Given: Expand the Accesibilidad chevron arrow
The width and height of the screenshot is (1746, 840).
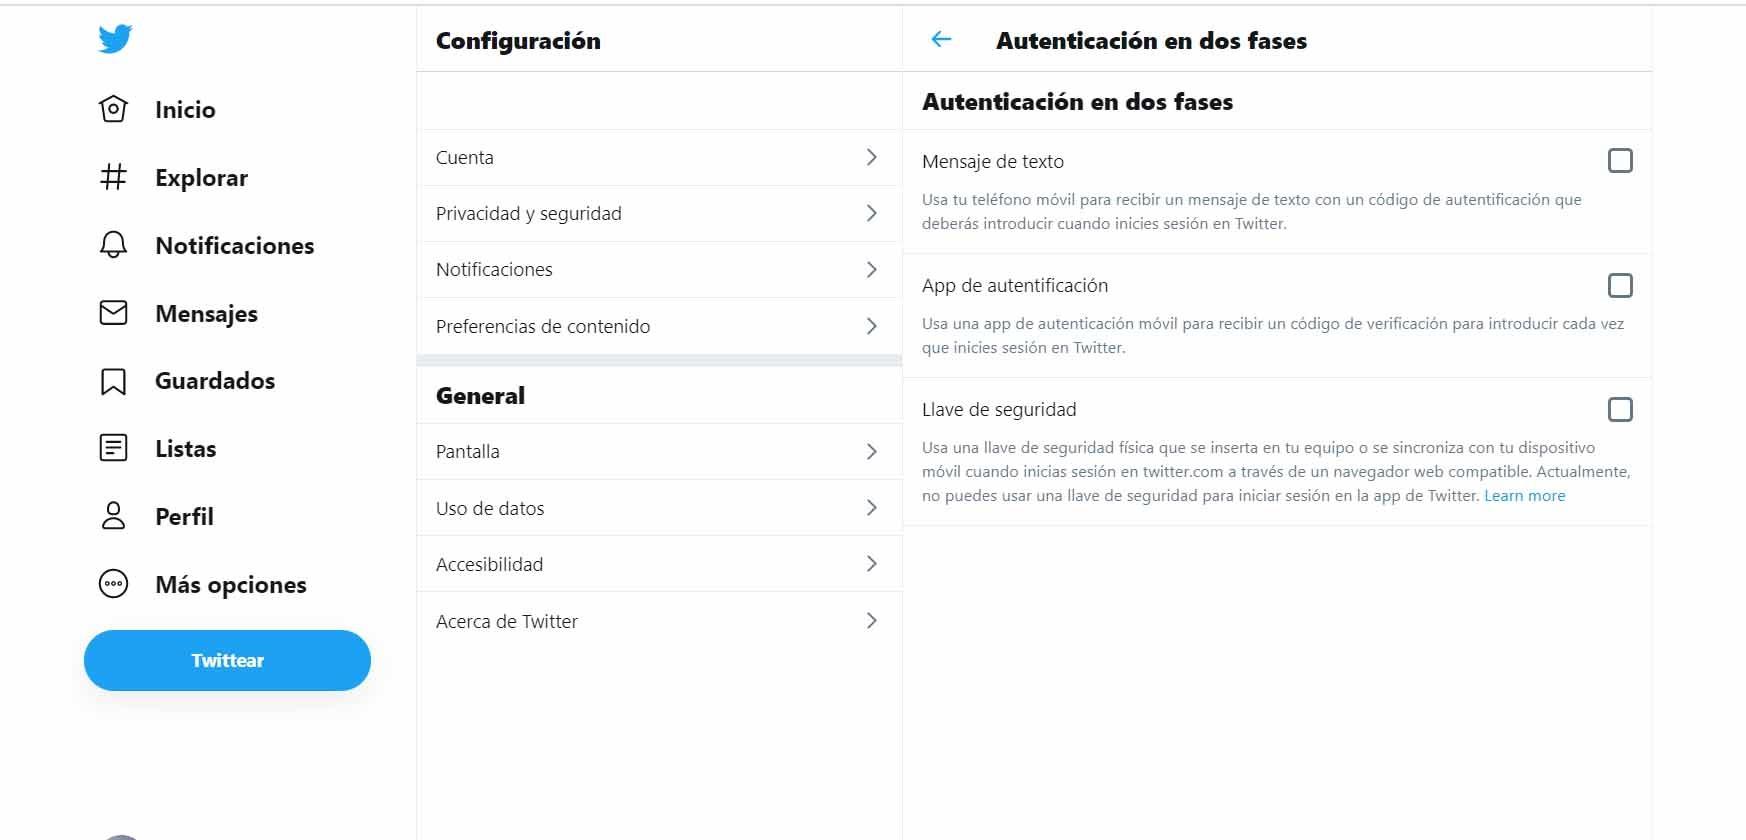Looking at the screenshot, I should [871, 564].
